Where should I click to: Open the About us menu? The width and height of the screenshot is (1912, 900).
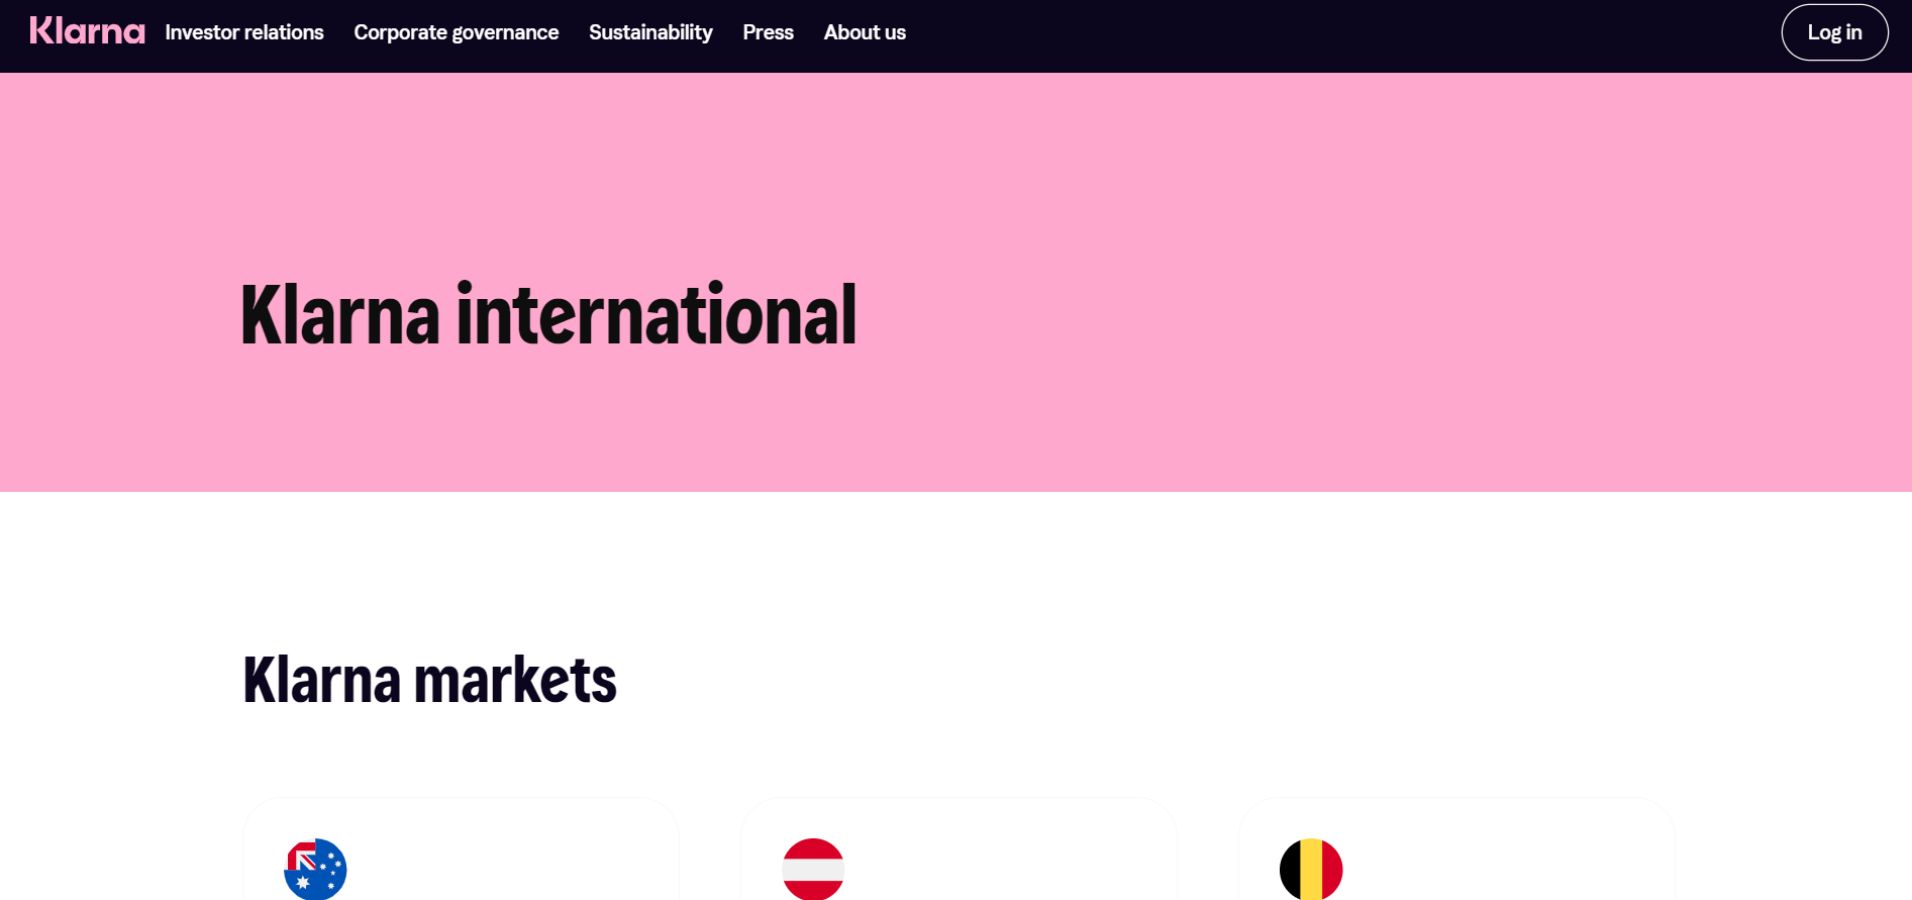click(865, 32)
